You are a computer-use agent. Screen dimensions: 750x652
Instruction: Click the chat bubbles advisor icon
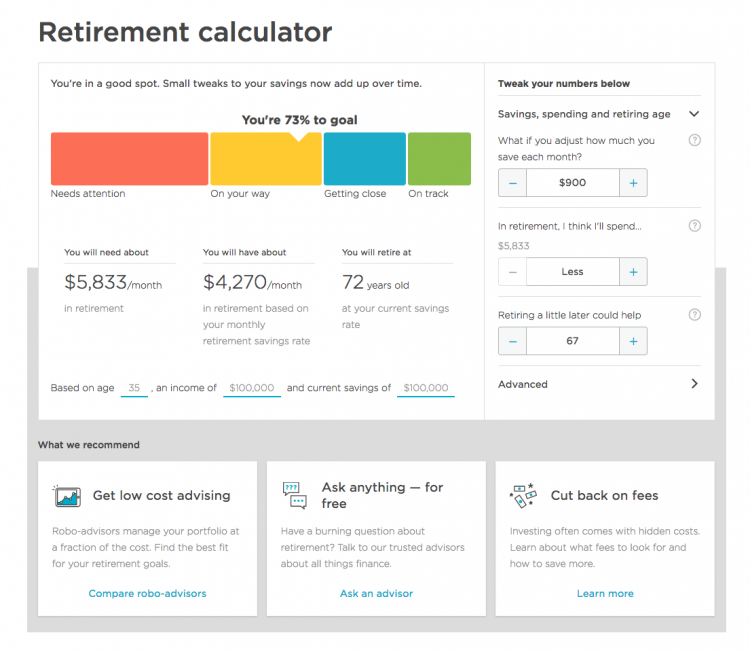click(294, 495)
